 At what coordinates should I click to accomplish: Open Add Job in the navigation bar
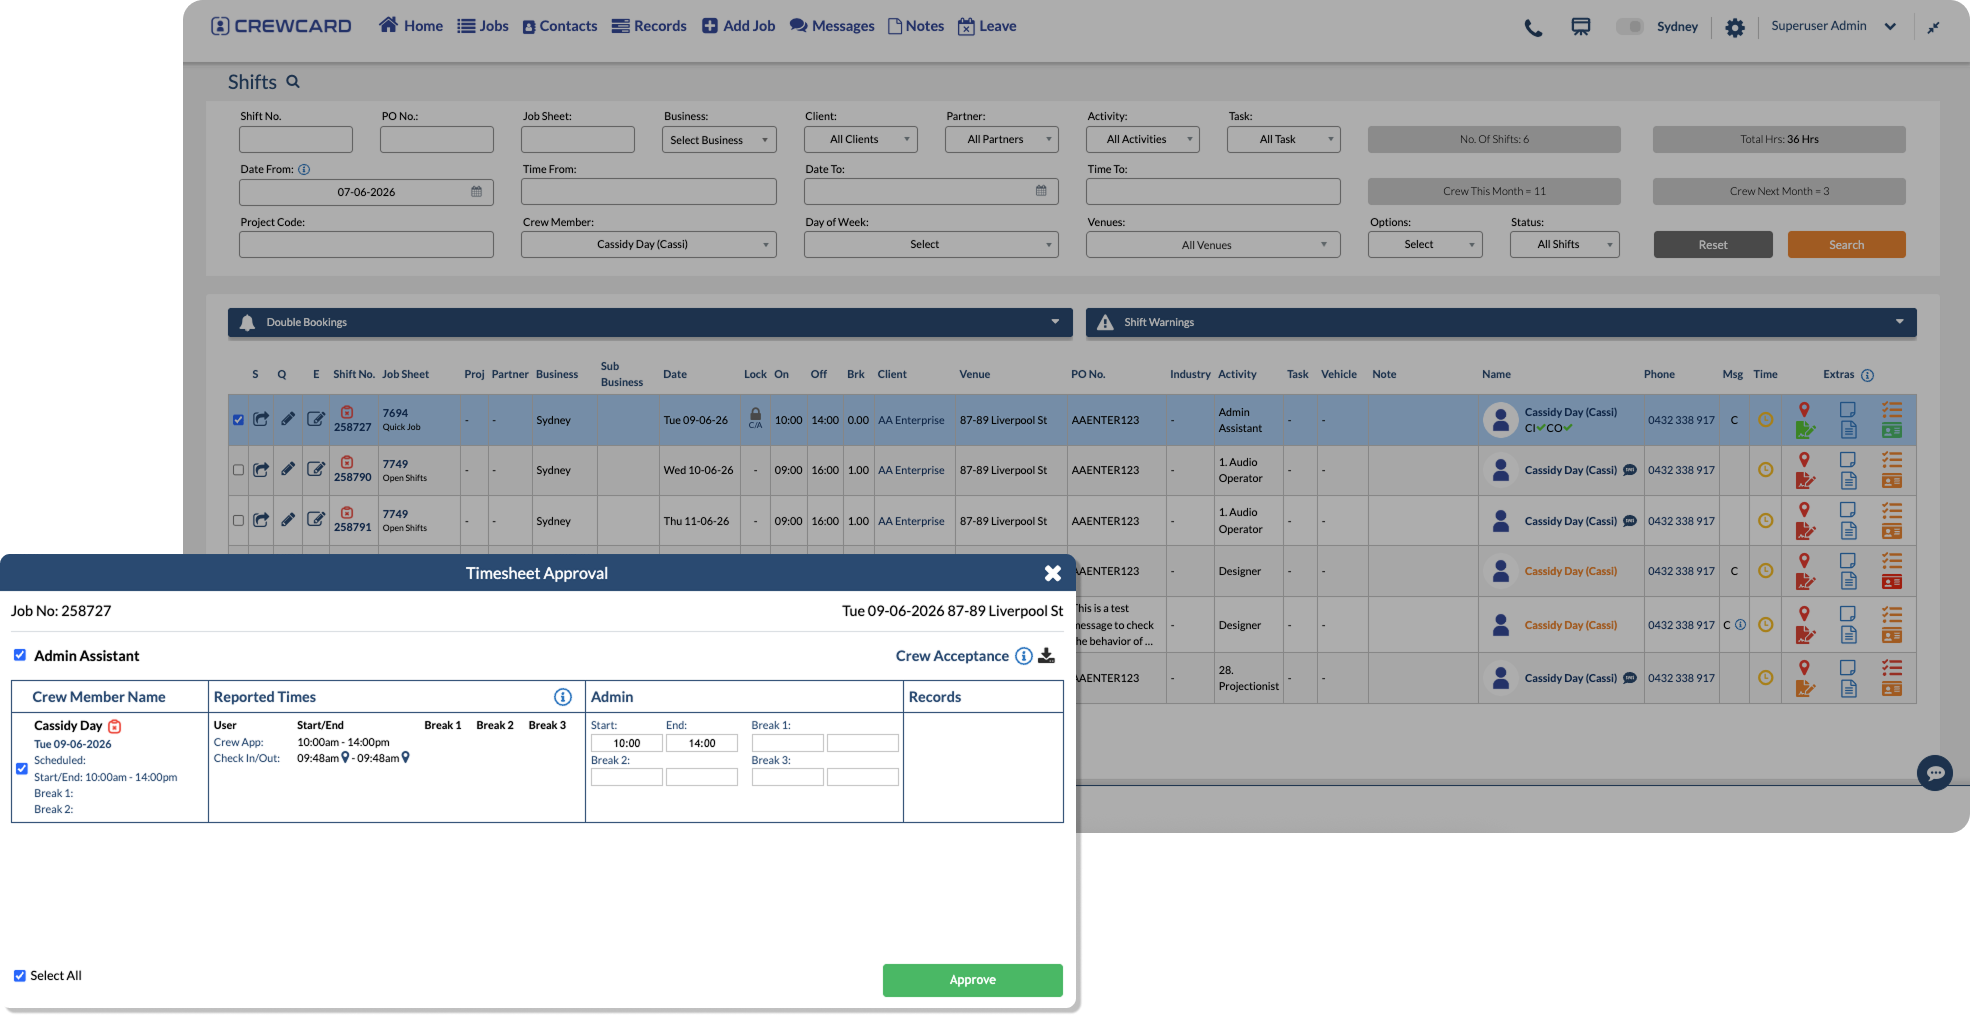pyautogui.click(x=738, y=26)
